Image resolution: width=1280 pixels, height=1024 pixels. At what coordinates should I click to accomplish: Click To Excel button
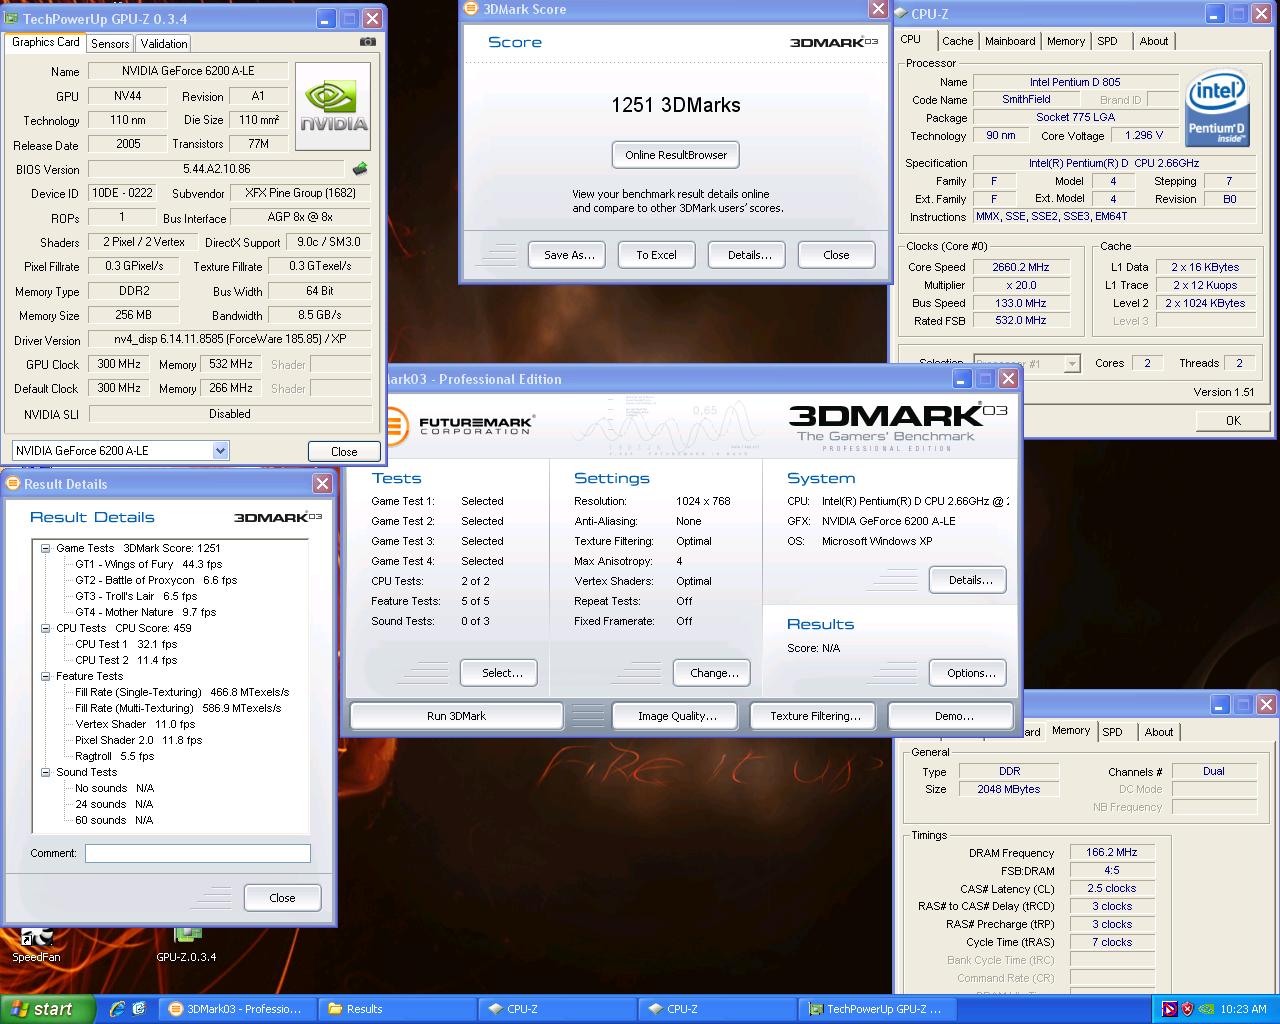(656, 255)
